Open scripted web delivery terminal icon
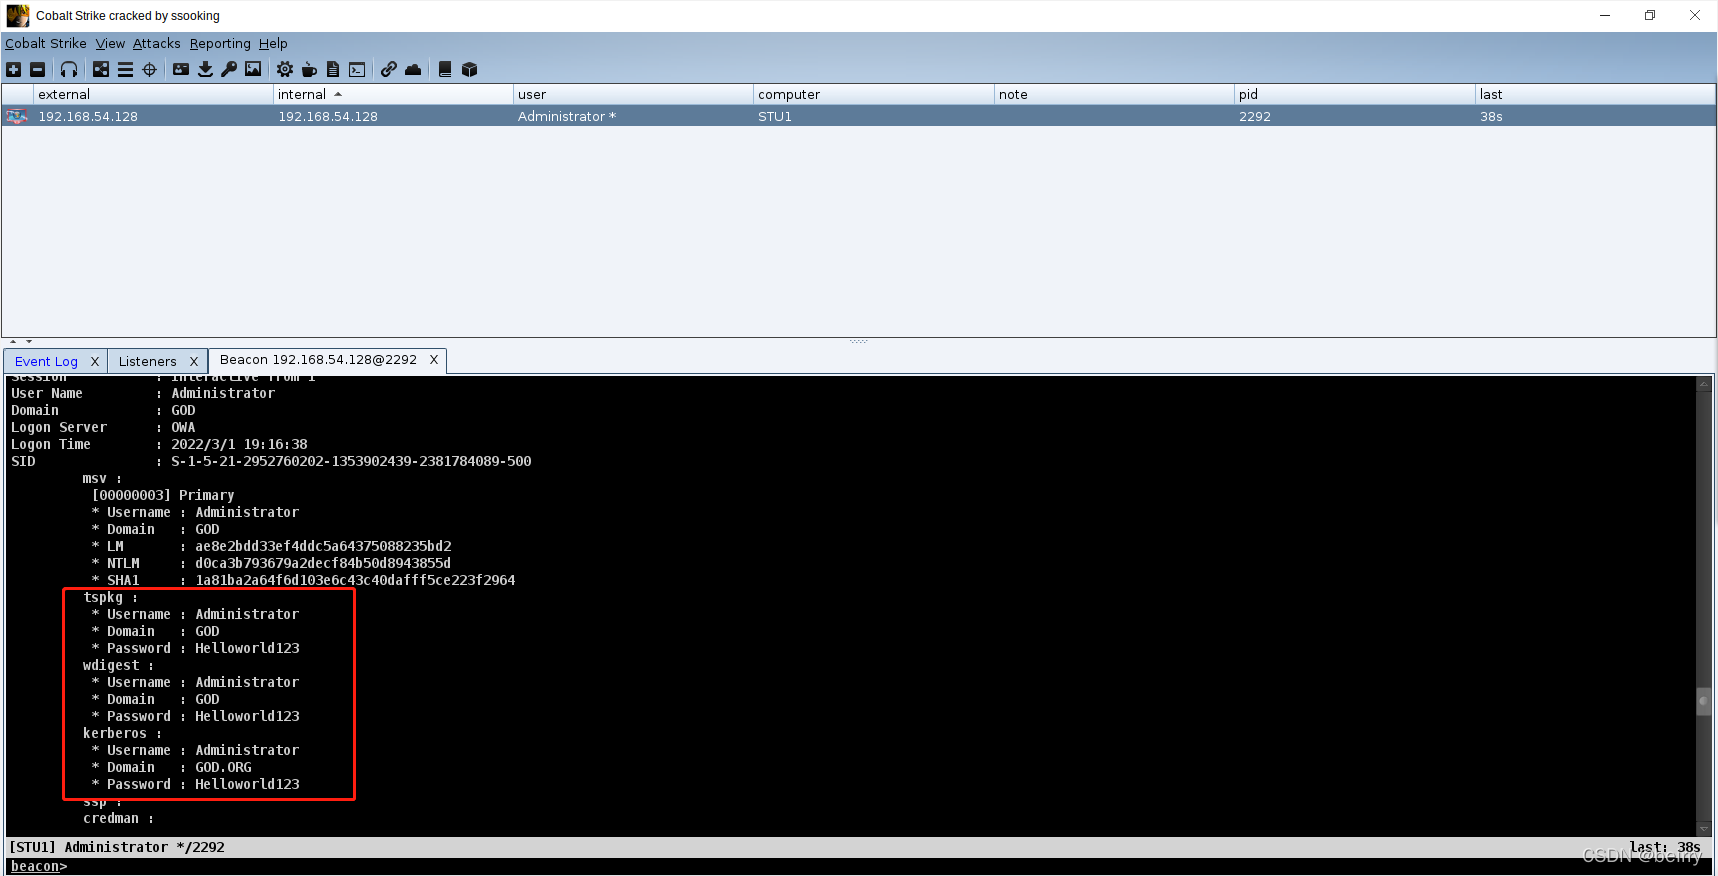The image size is (1718, 876). [357, 69]
